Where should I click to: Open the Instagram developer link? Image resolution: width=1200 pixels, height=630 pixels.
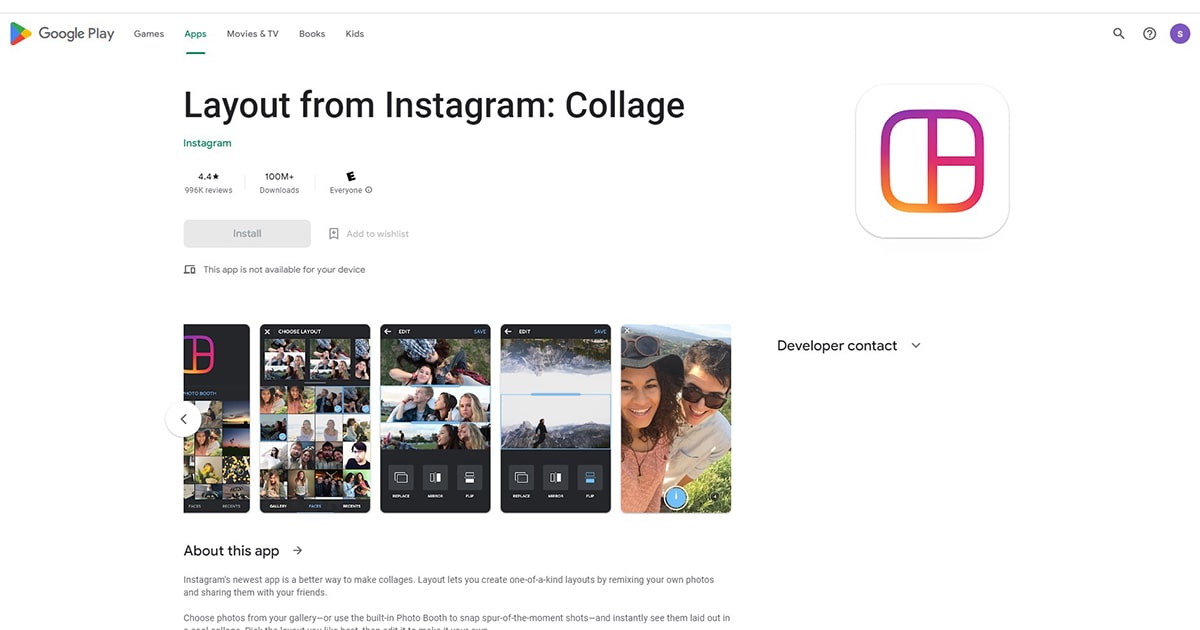coord(207,143)
